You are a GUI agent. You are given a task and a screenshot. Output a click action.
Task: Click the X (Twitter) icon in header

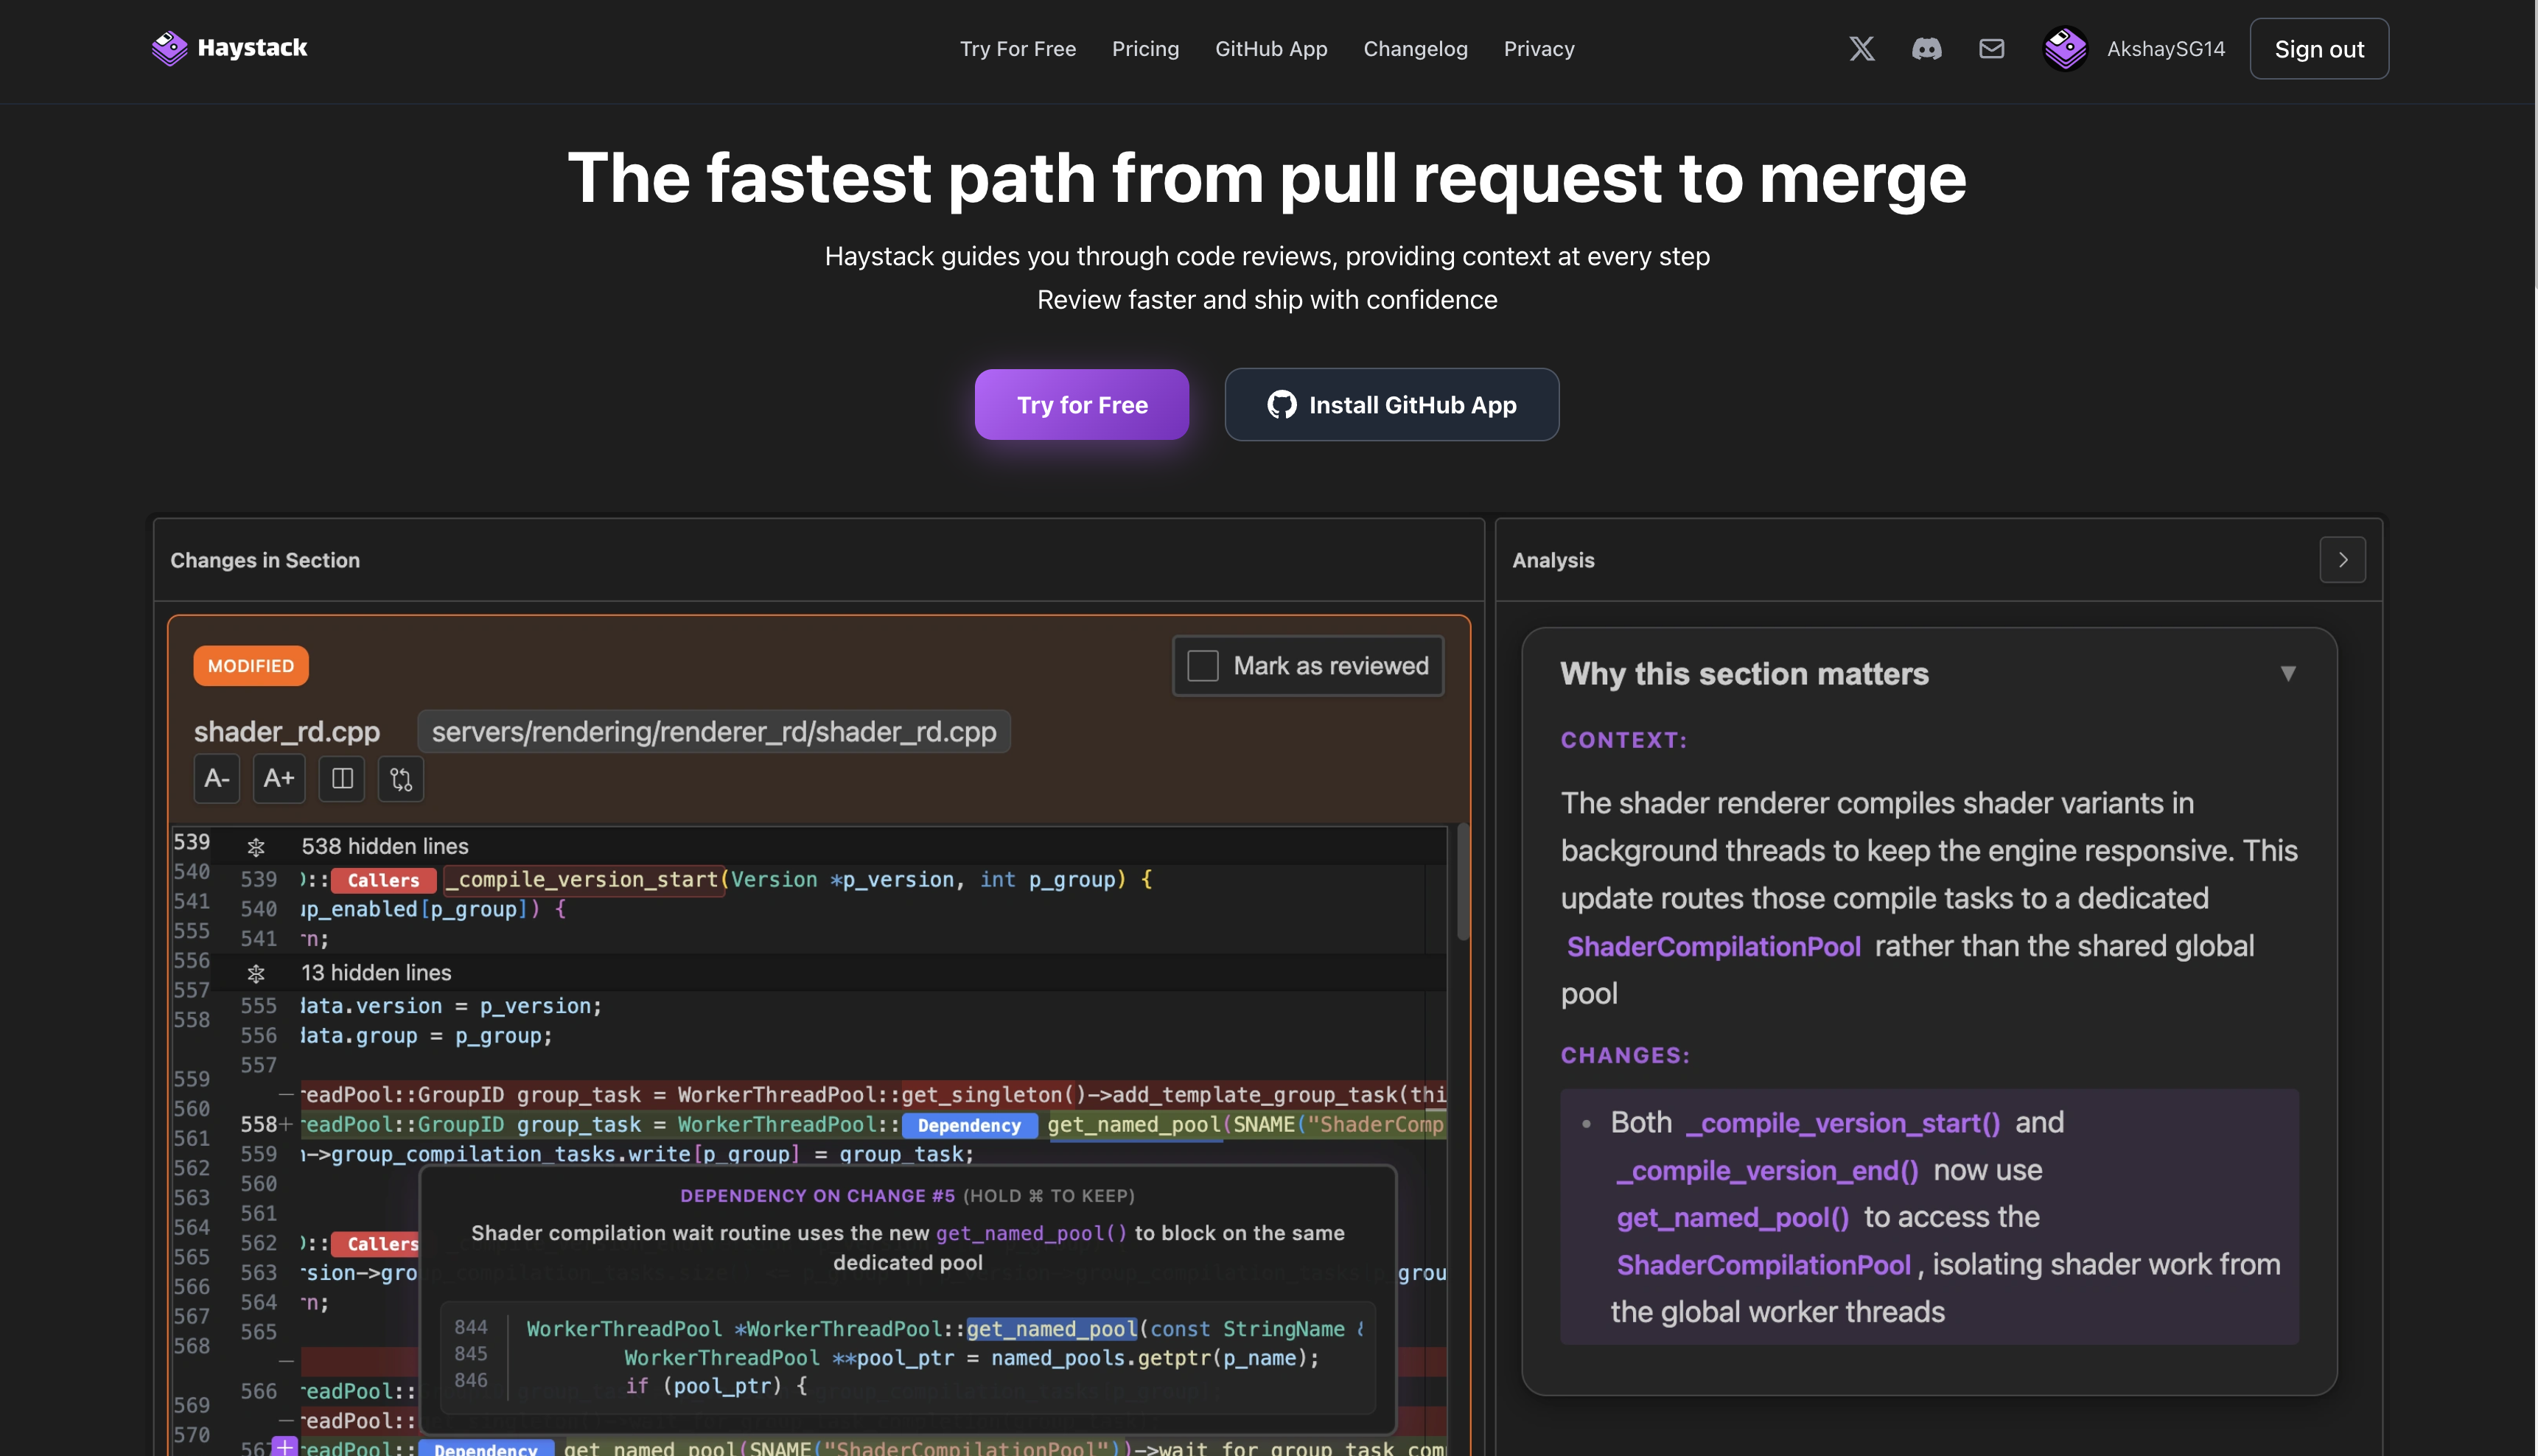coord(1861,48)
